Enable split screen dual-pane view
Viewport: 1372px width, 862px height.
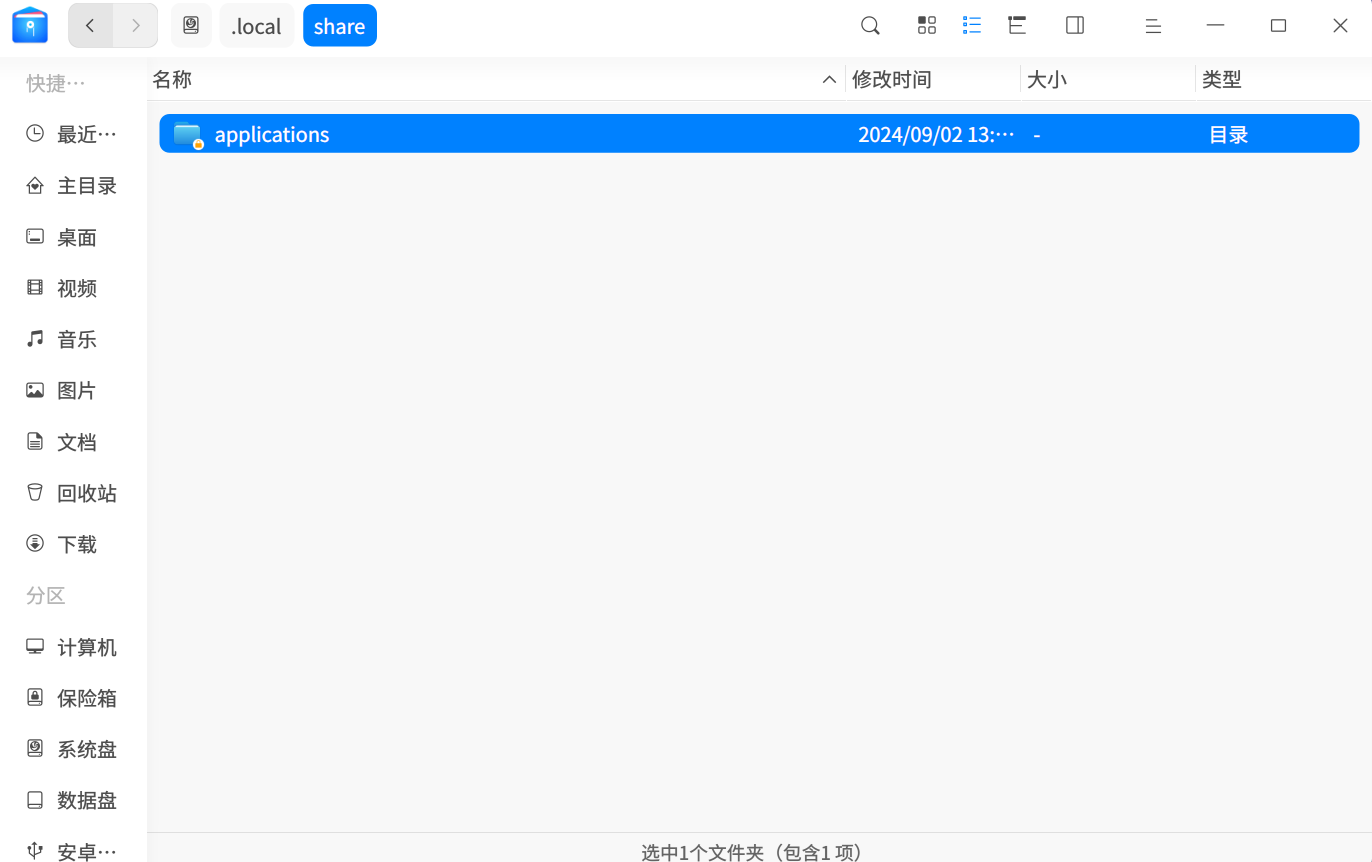click(1074, 25)
